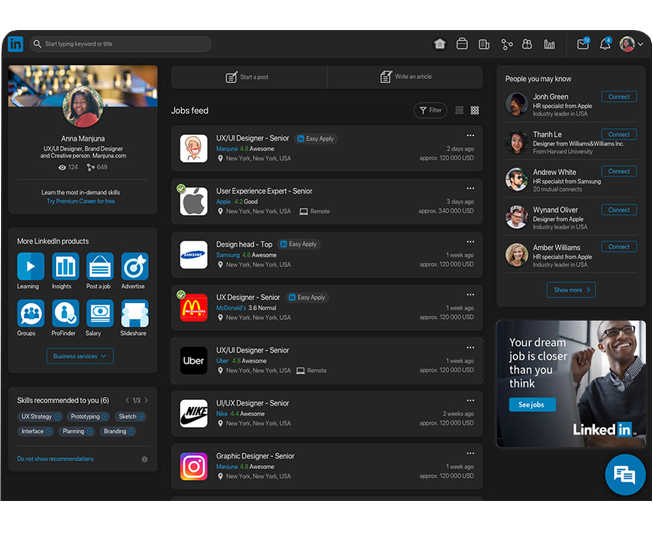Click the LinkedIn logo
The width and height of the screenshot is (653, 533).
[15, 44]
